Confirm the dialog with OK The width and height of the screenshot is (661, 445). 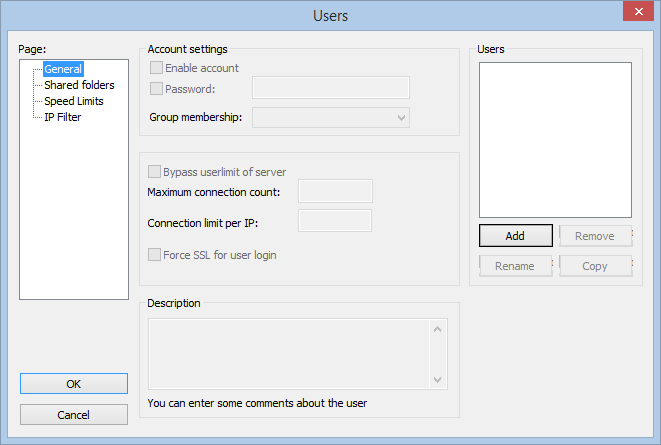[x=74, y=383]
